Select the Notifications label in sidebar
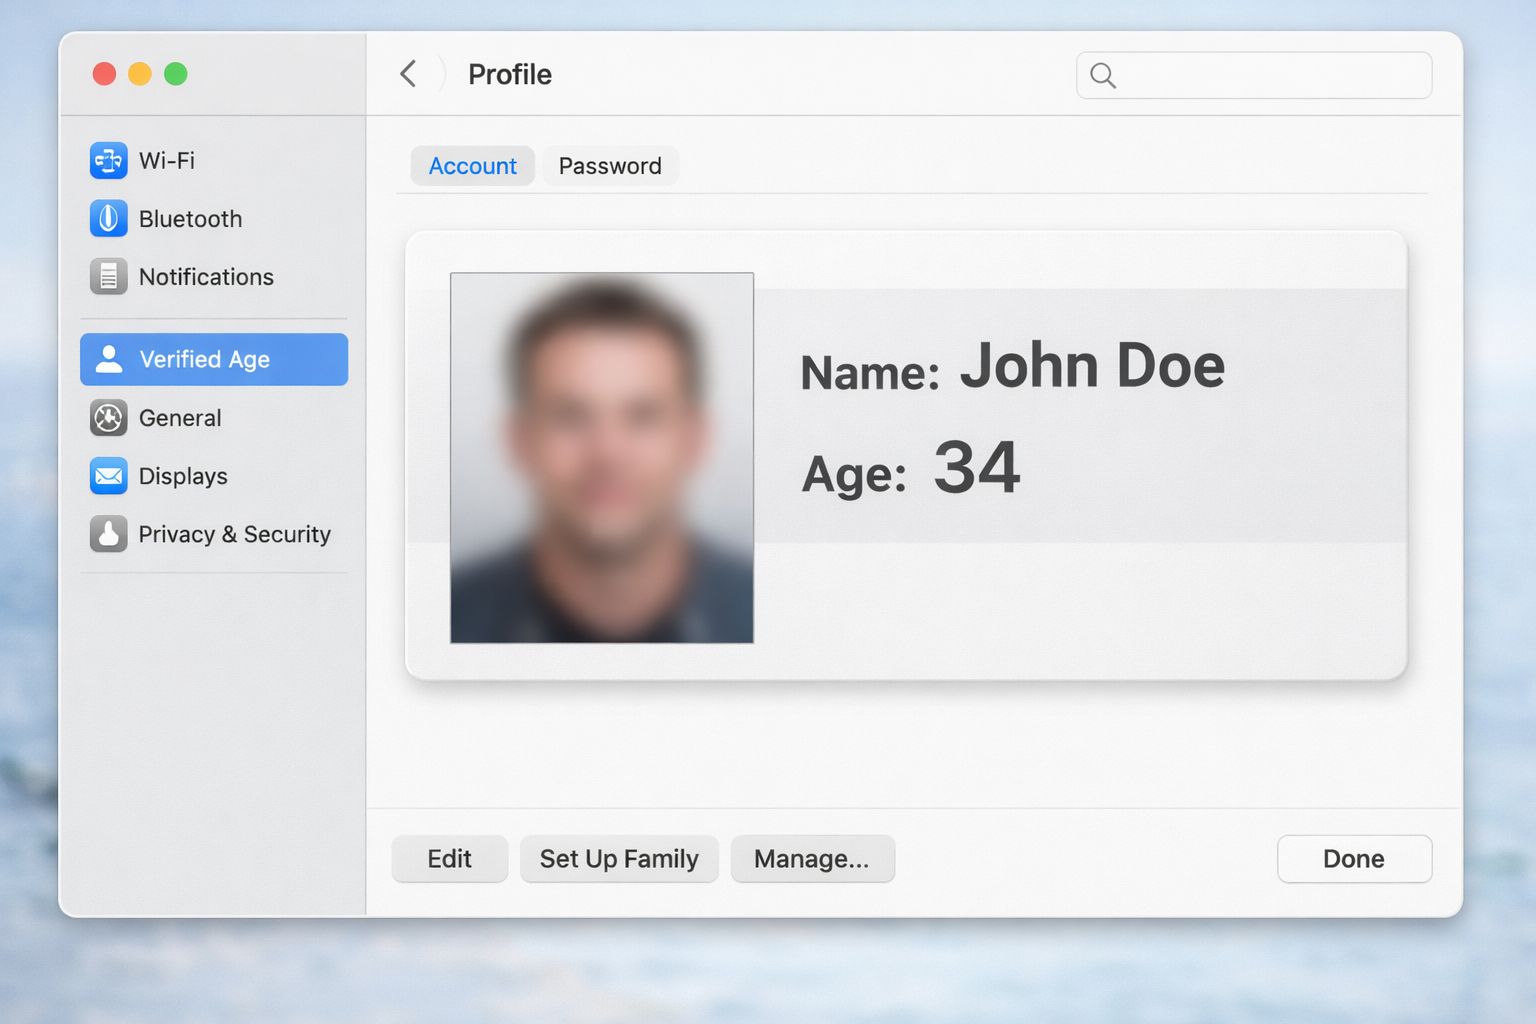The height and width of the screenshot is (1024, 1536). point(206,277)
